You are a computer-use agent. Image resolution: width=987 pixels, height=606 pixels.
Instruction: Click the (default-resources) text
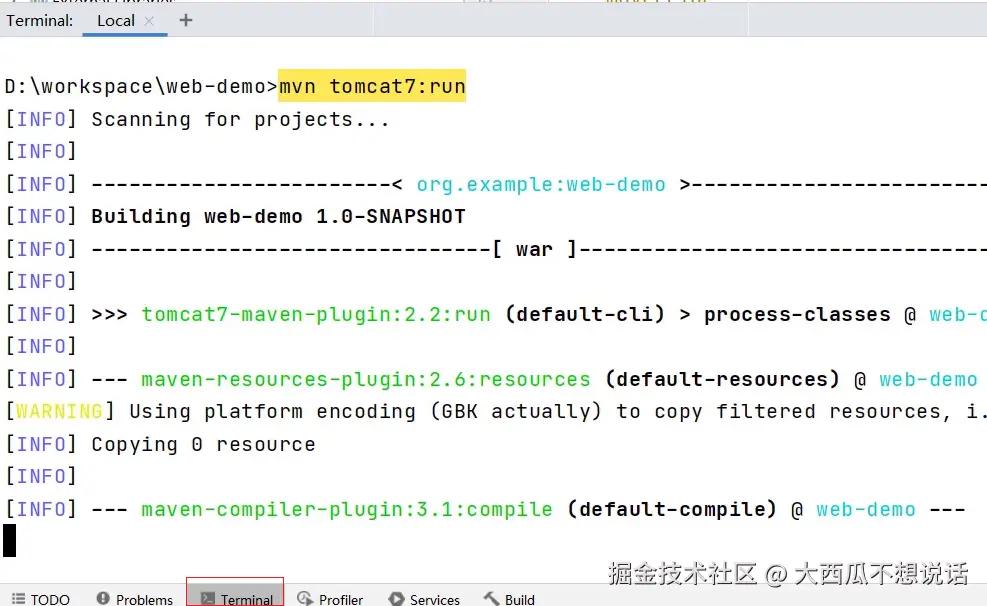tap(722, 379)
